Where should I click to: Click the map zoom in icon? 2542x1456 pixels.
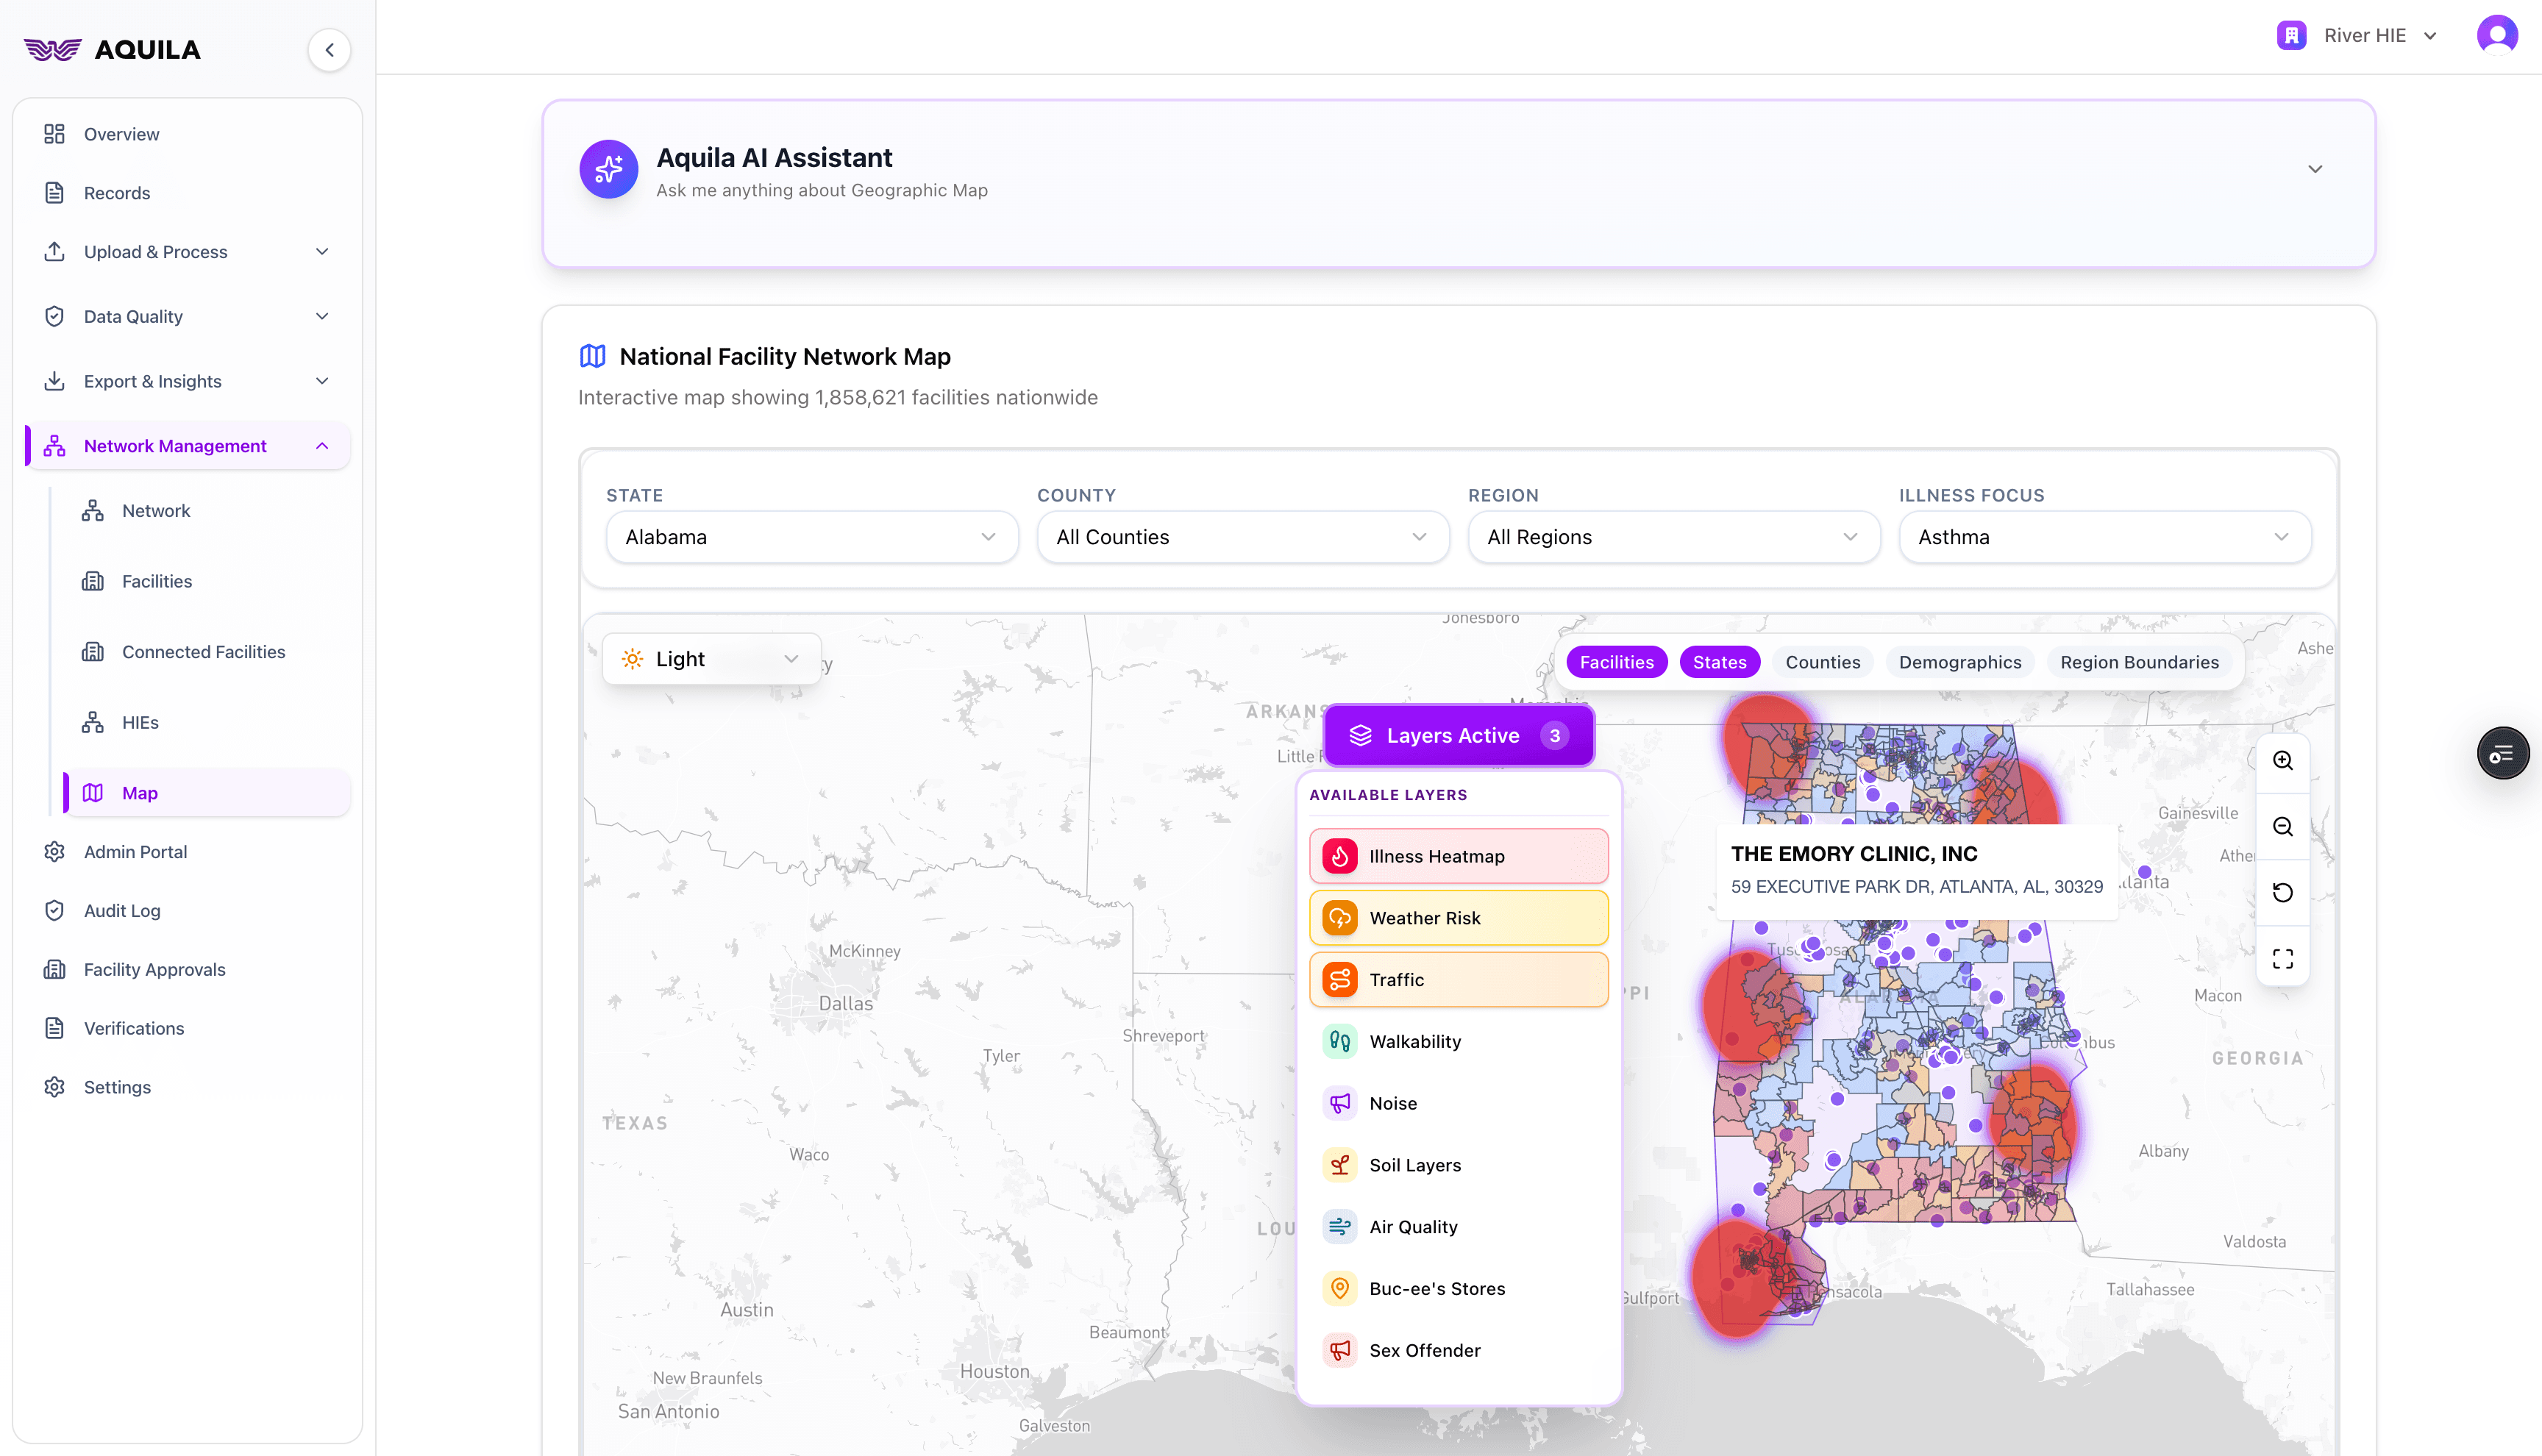pyautogui.click(x=2282, y=761)
